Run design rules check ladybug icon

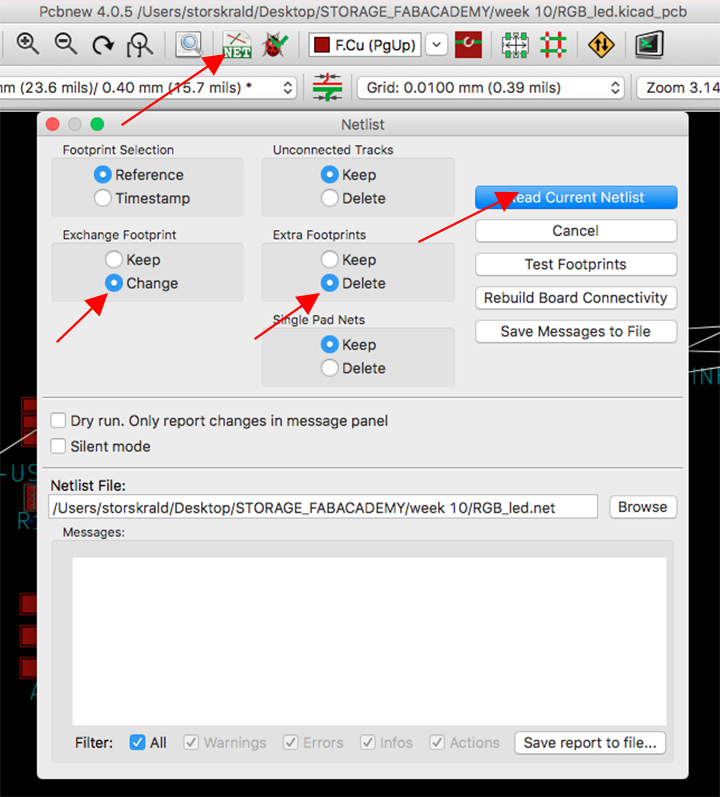tap(275, 45)
